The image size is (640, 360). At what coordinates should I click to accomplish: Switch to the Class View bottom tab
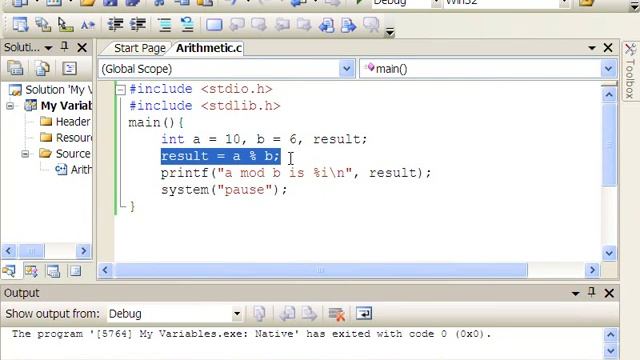point(31,271)
